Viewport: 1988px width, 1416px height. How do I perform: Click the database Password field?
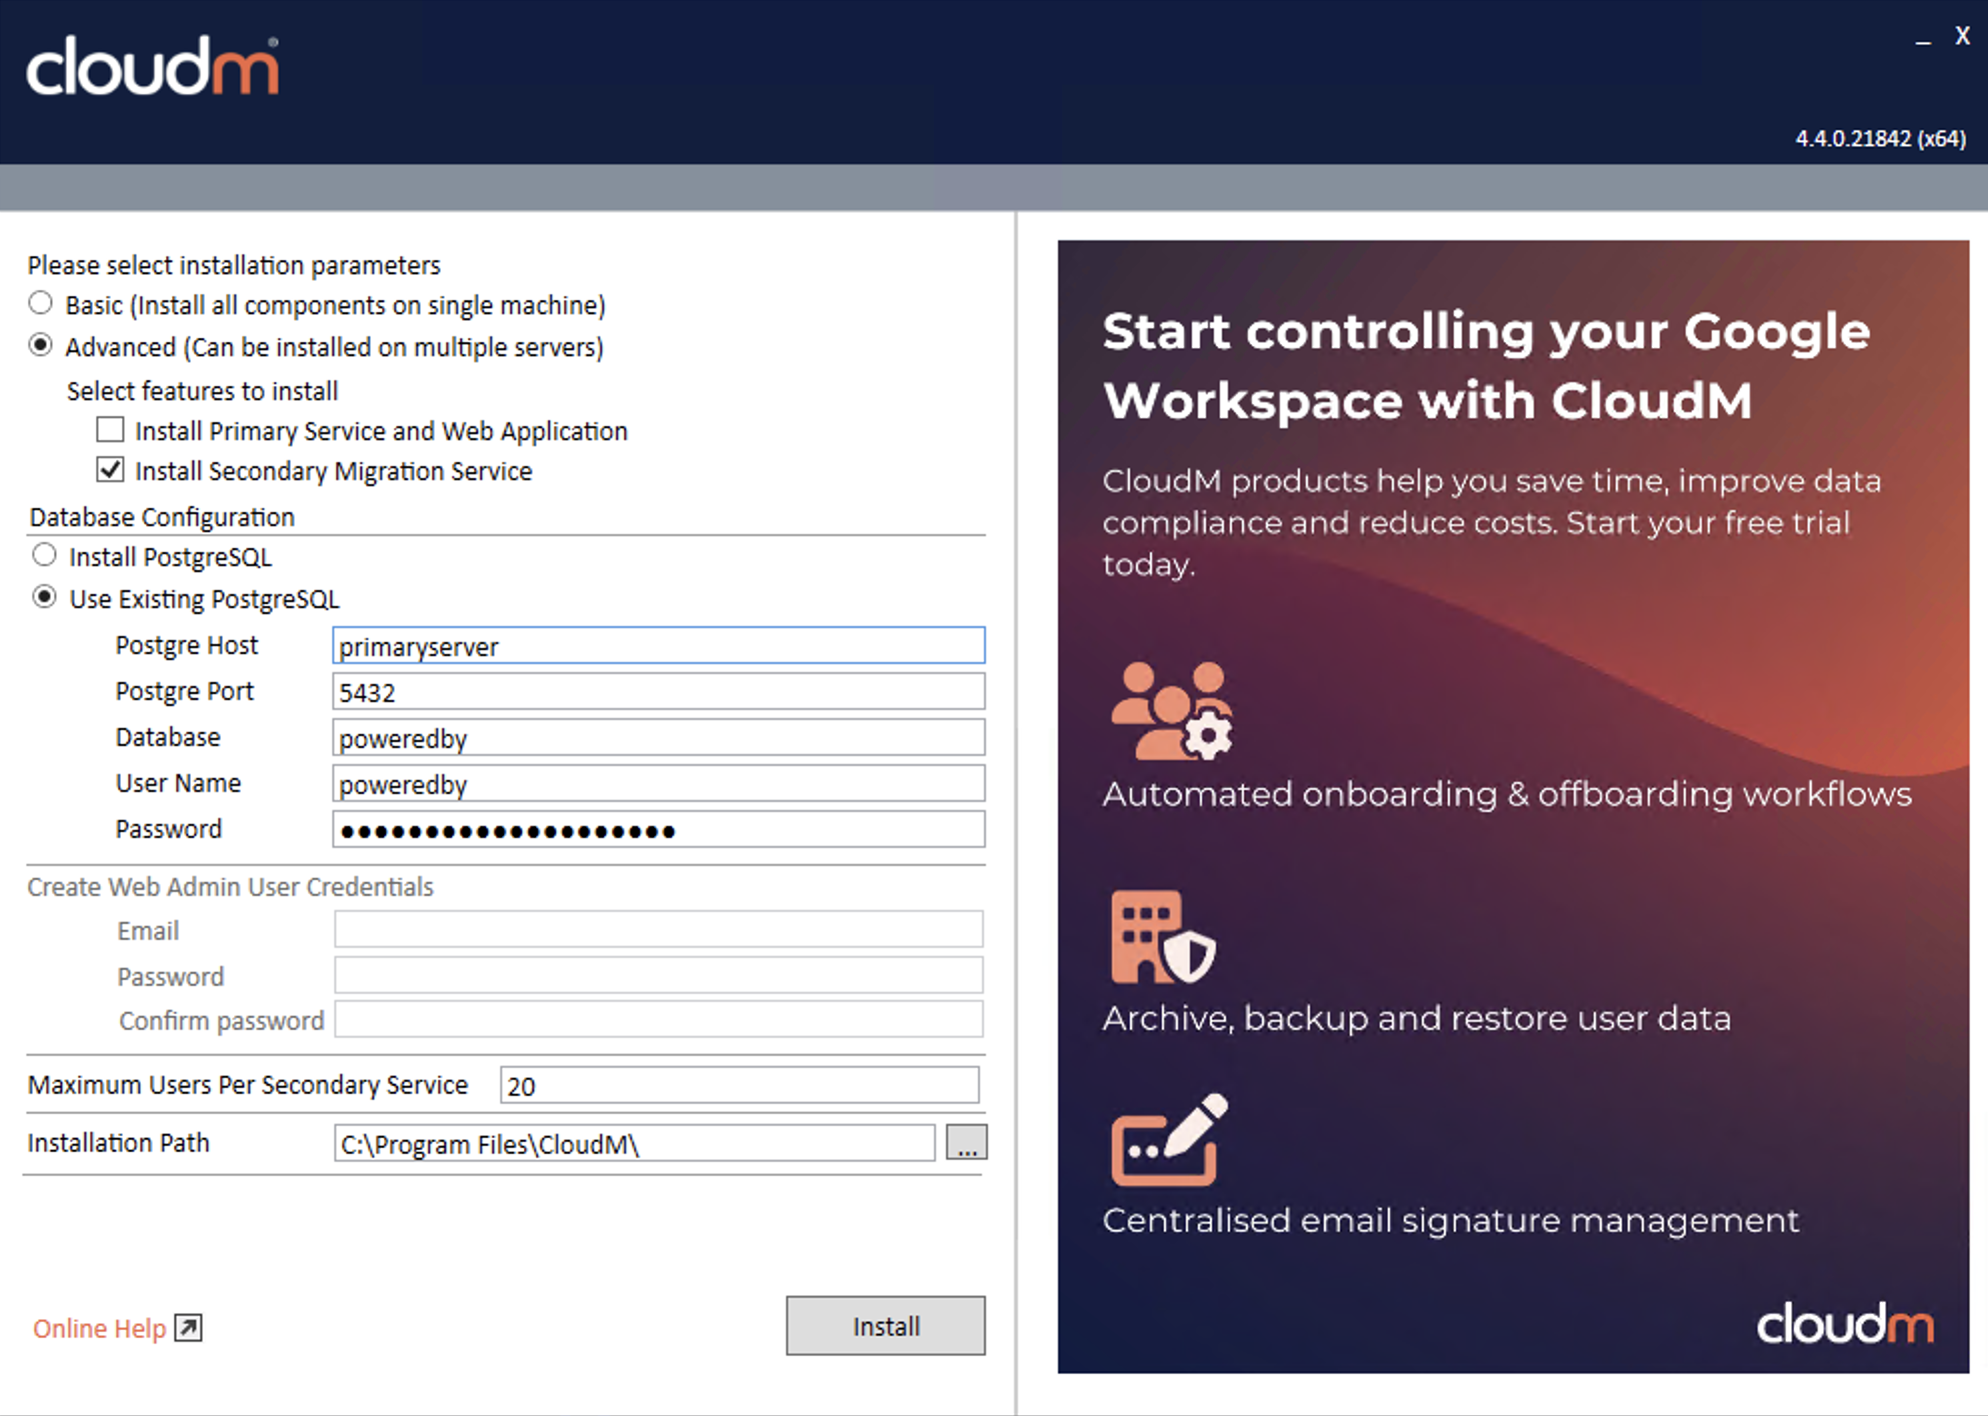click(658, 829)
